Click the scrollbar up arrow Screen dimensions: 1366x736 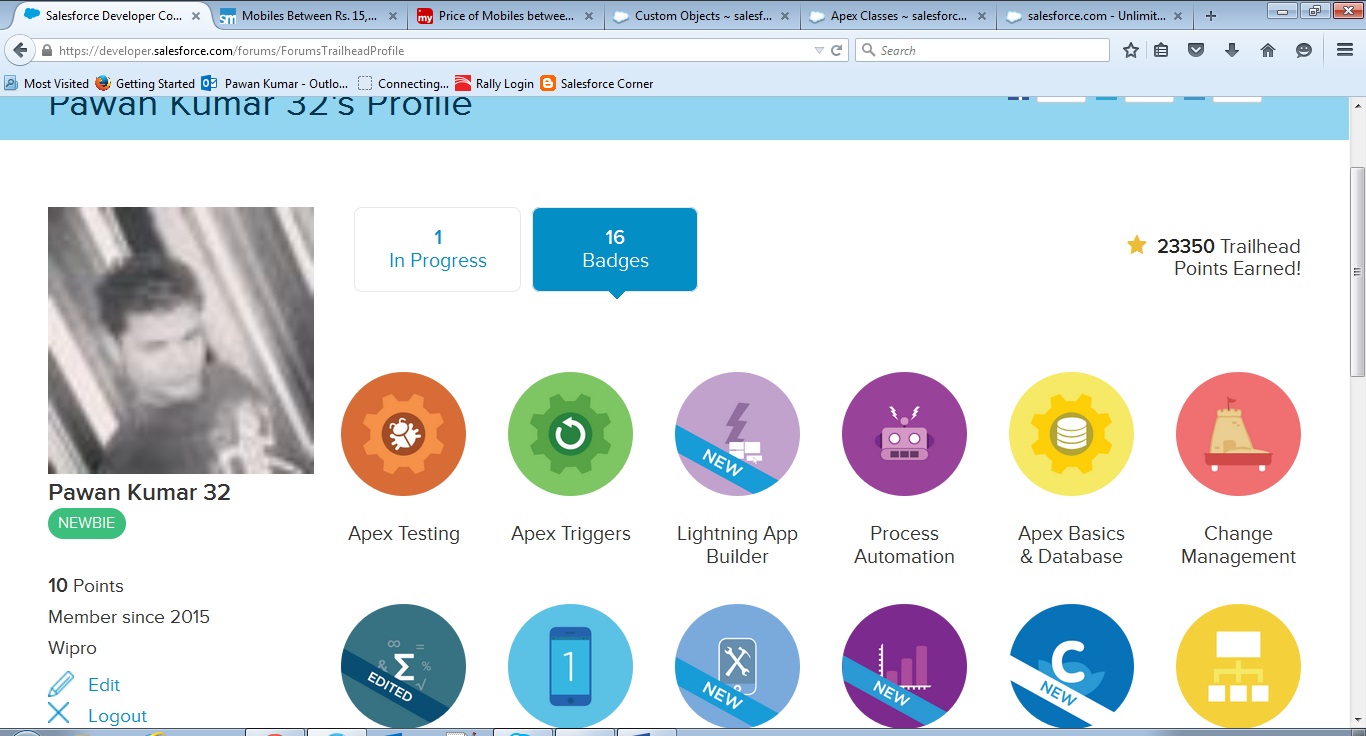point(1357,105)
